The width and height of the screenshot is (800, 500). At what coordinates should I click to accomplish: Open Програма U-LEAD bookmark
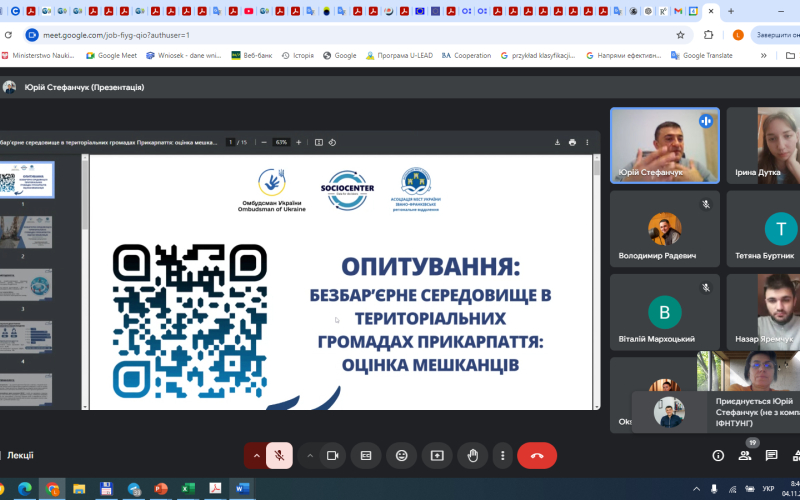[x=399, y=56]
